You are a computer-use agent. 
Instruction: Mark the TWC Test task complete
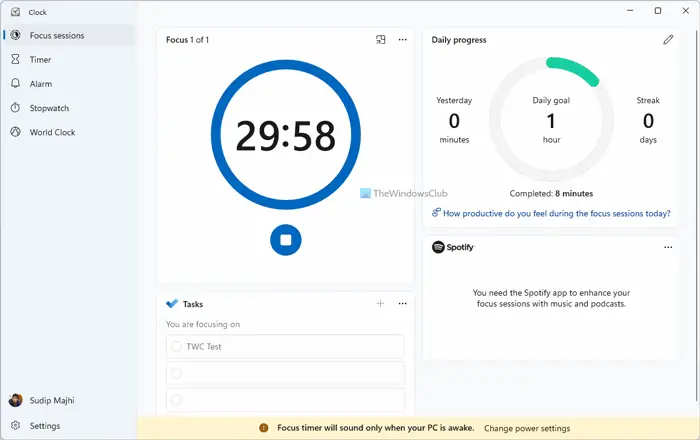pos(176,346)
